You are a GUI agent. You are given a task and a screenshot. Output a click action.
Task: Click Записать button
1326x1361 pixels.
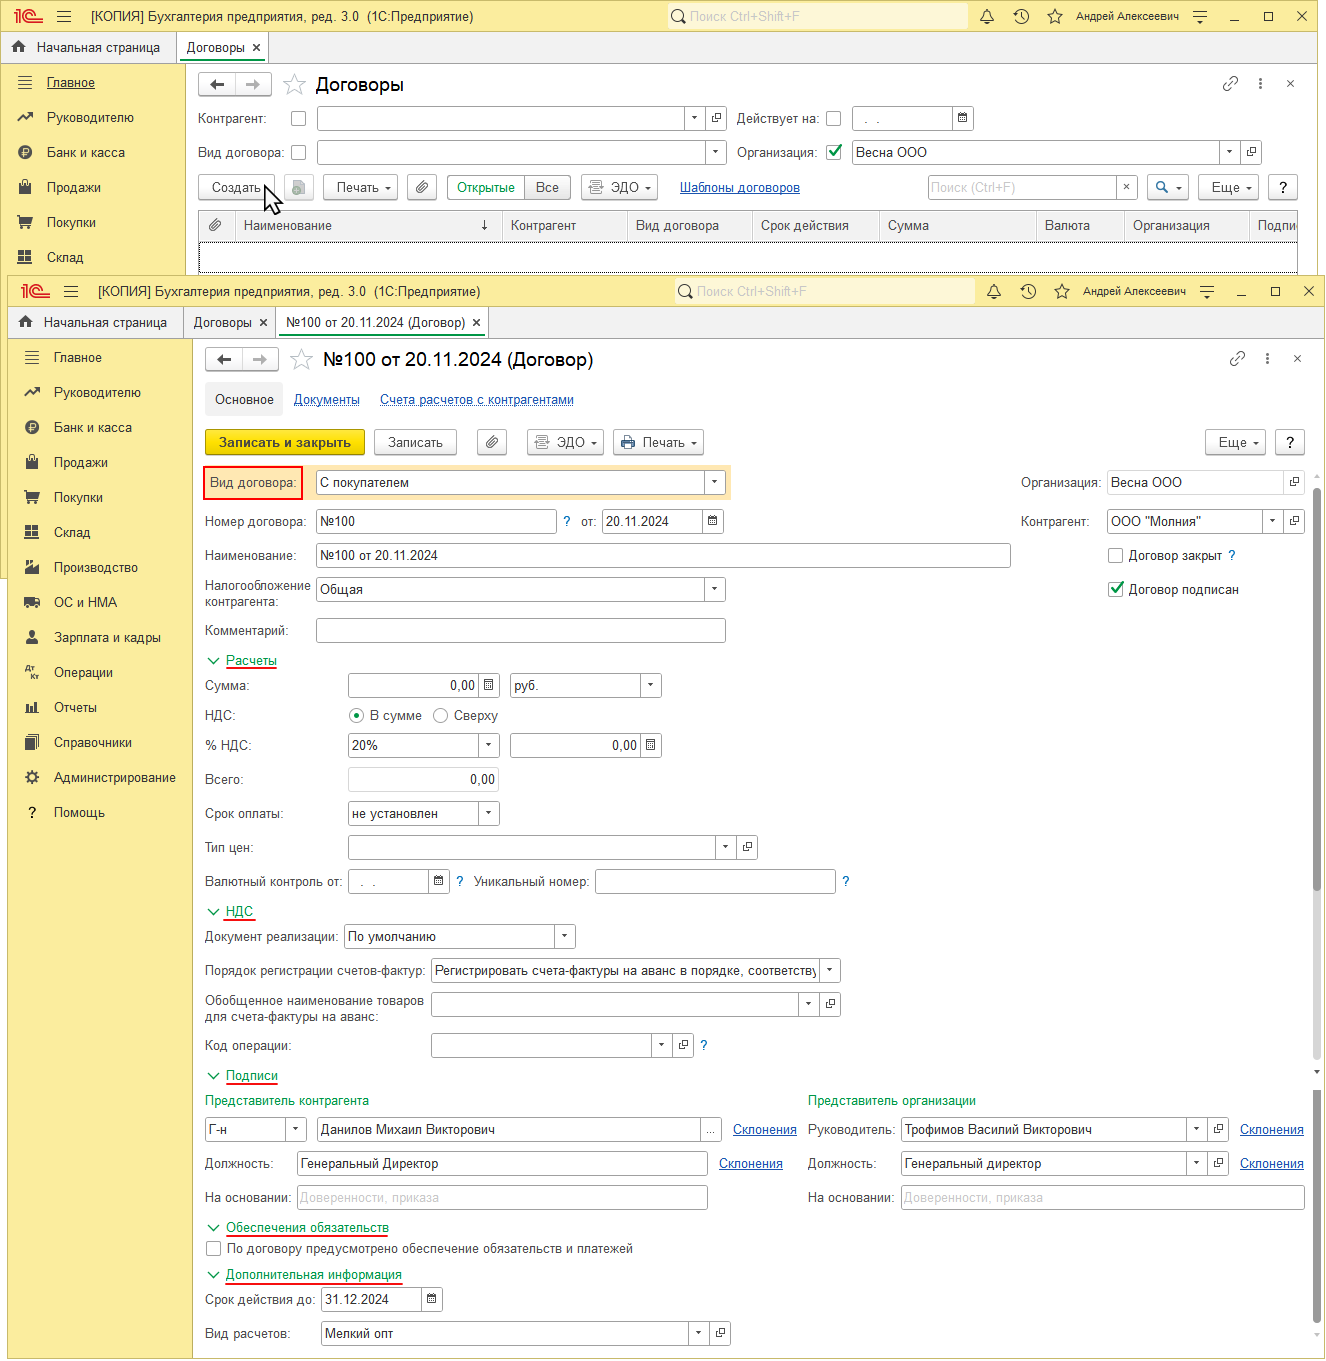click(x=415, y=442)
